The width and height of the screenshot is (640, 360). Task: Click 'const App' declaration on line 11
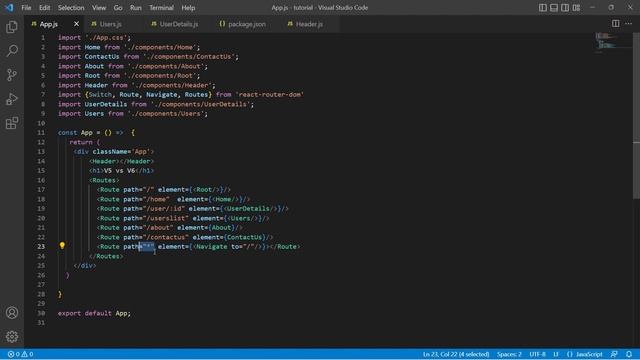75,133
